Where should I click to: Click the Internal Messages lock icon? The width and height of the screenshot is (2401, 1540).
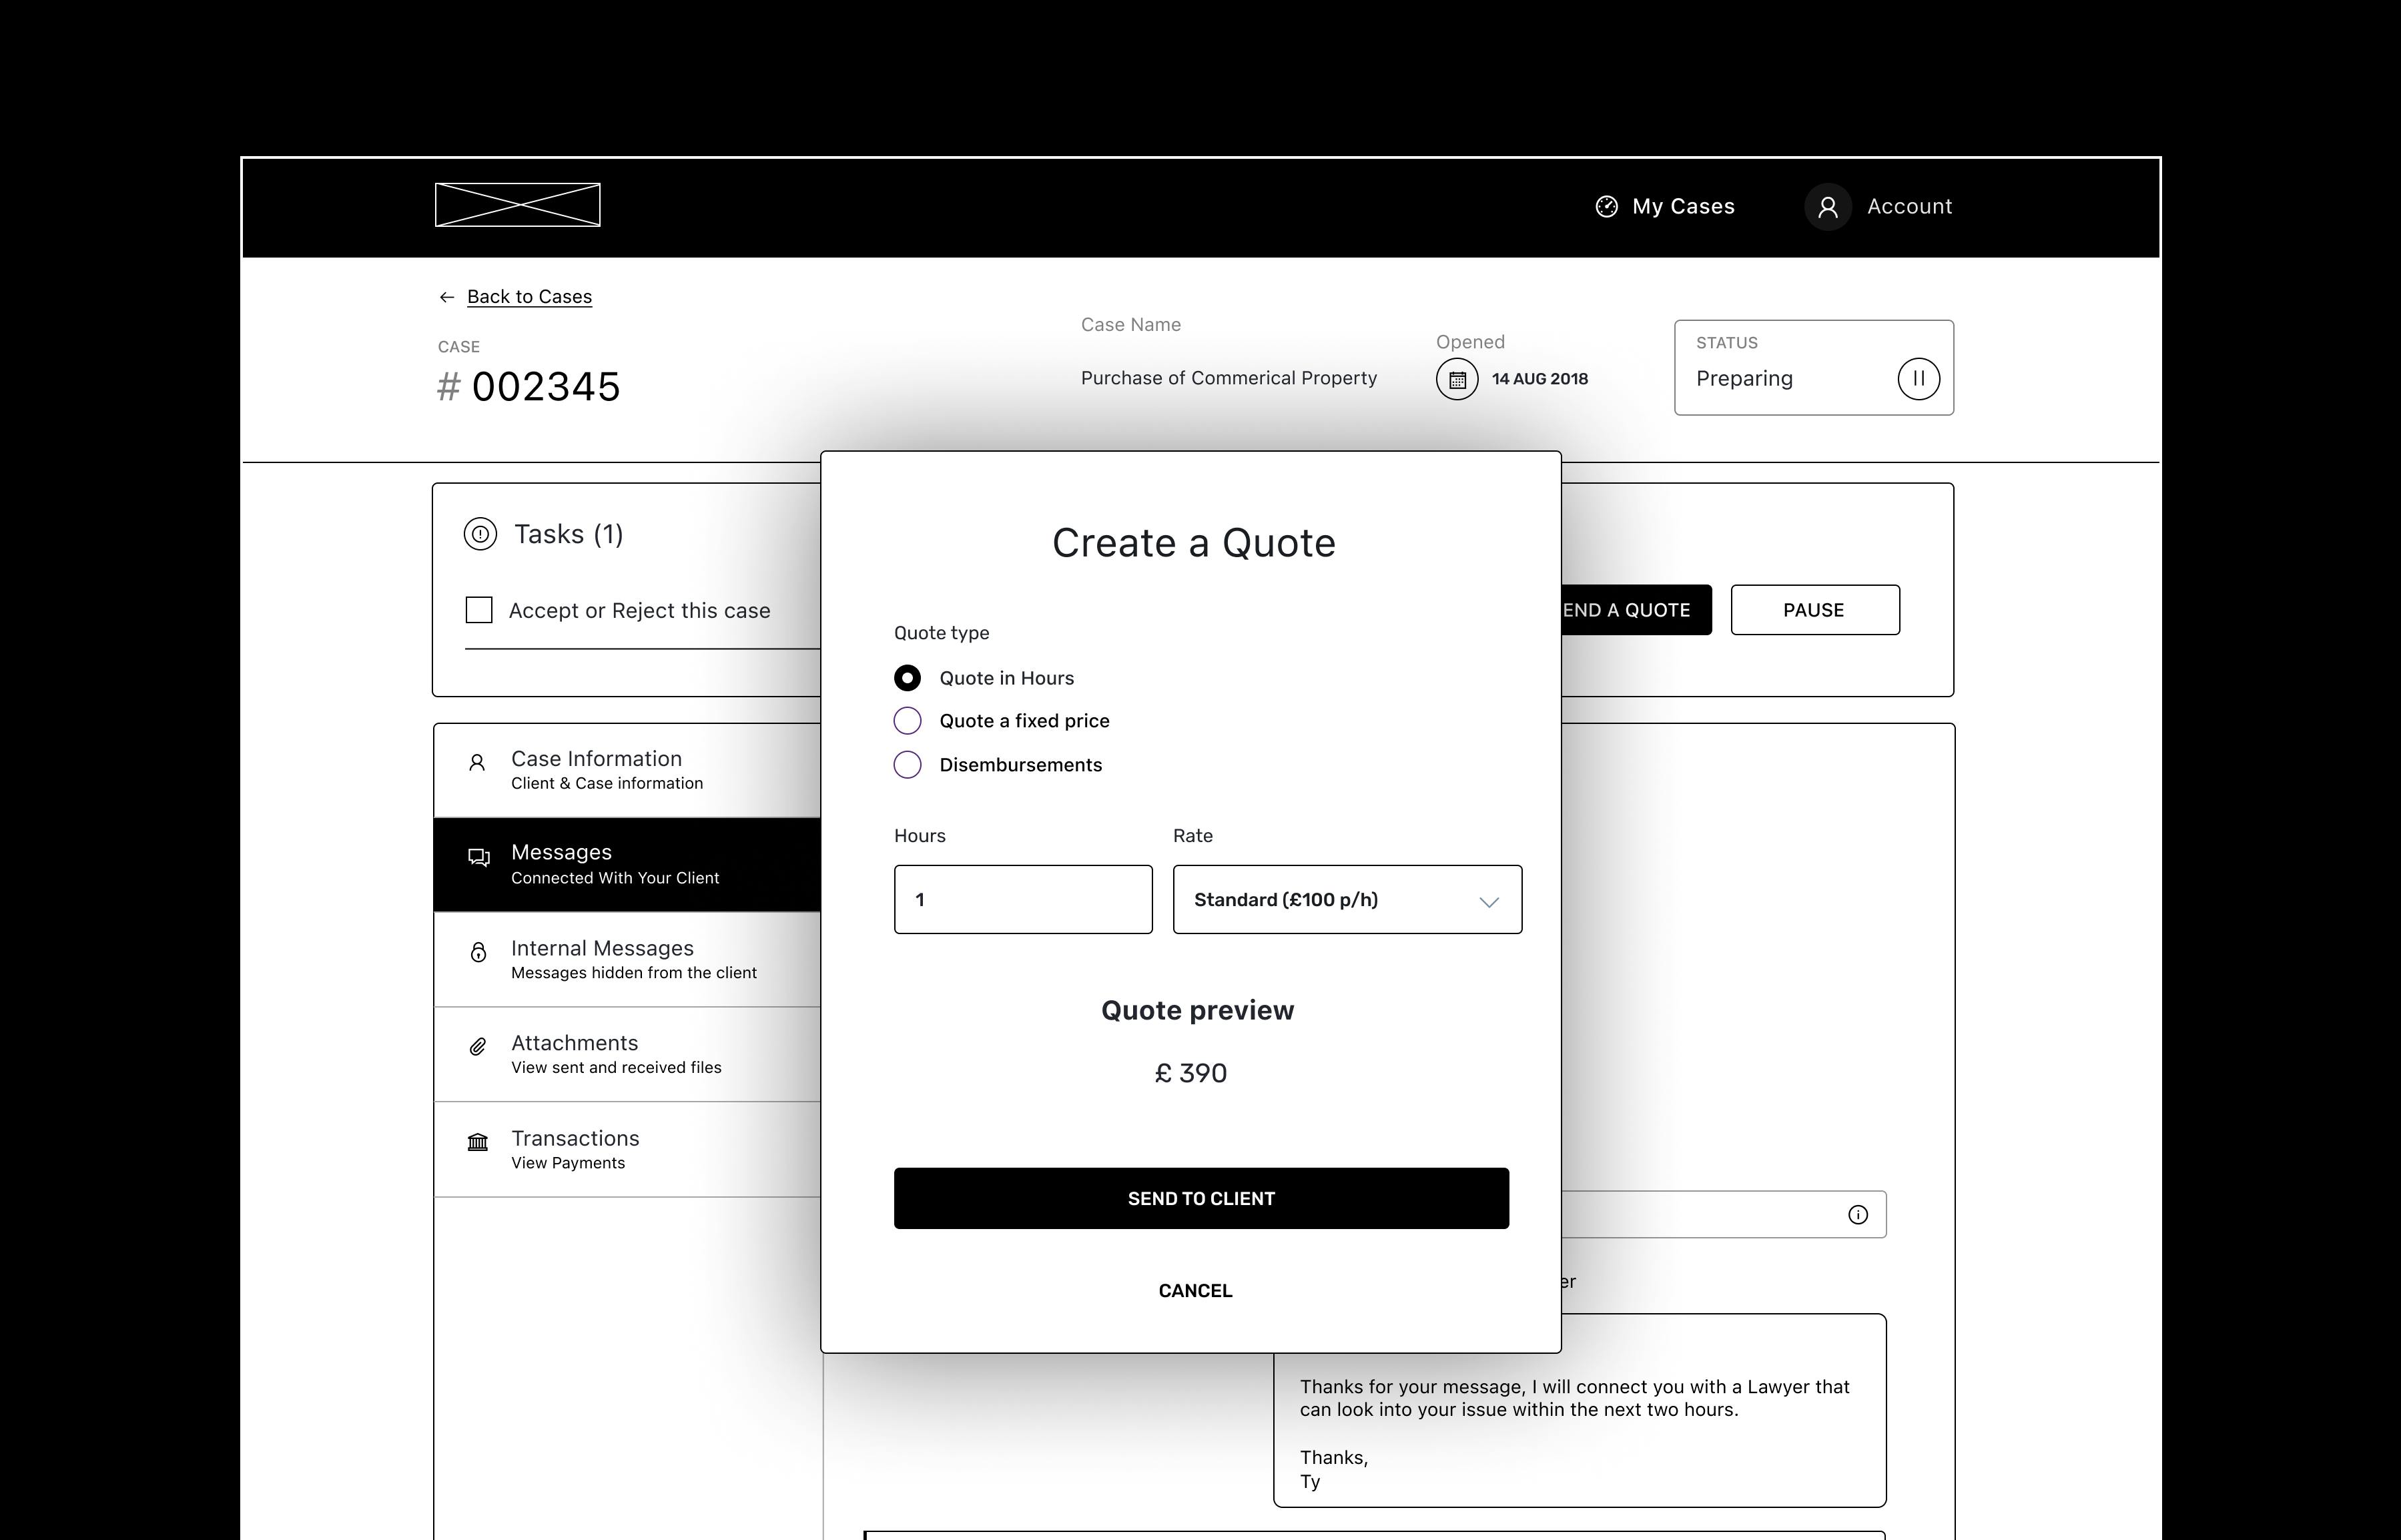click(478, 952)
